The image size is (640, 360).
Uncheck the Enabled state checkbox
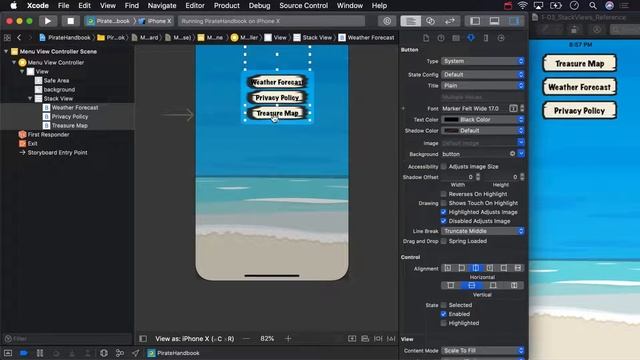(x=444, y=314)
